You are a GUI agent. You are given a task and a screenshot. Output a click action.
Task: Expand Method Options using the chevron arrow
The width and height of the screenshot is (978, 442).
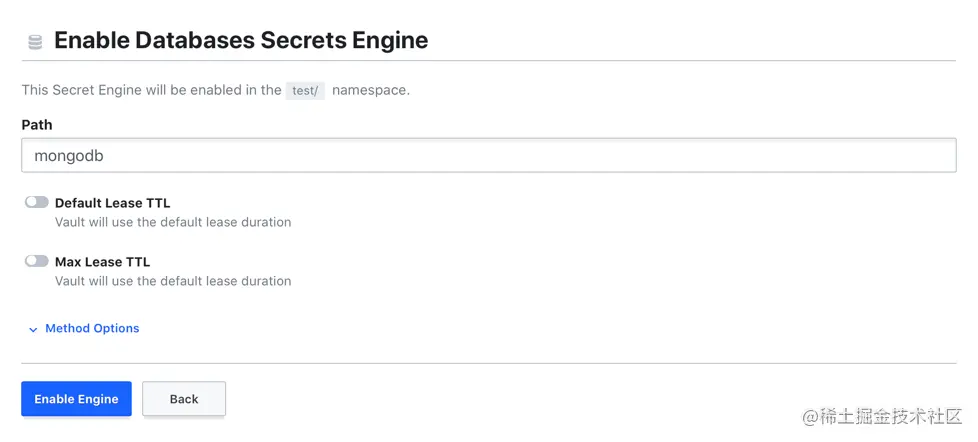click(x=33, y=329)
